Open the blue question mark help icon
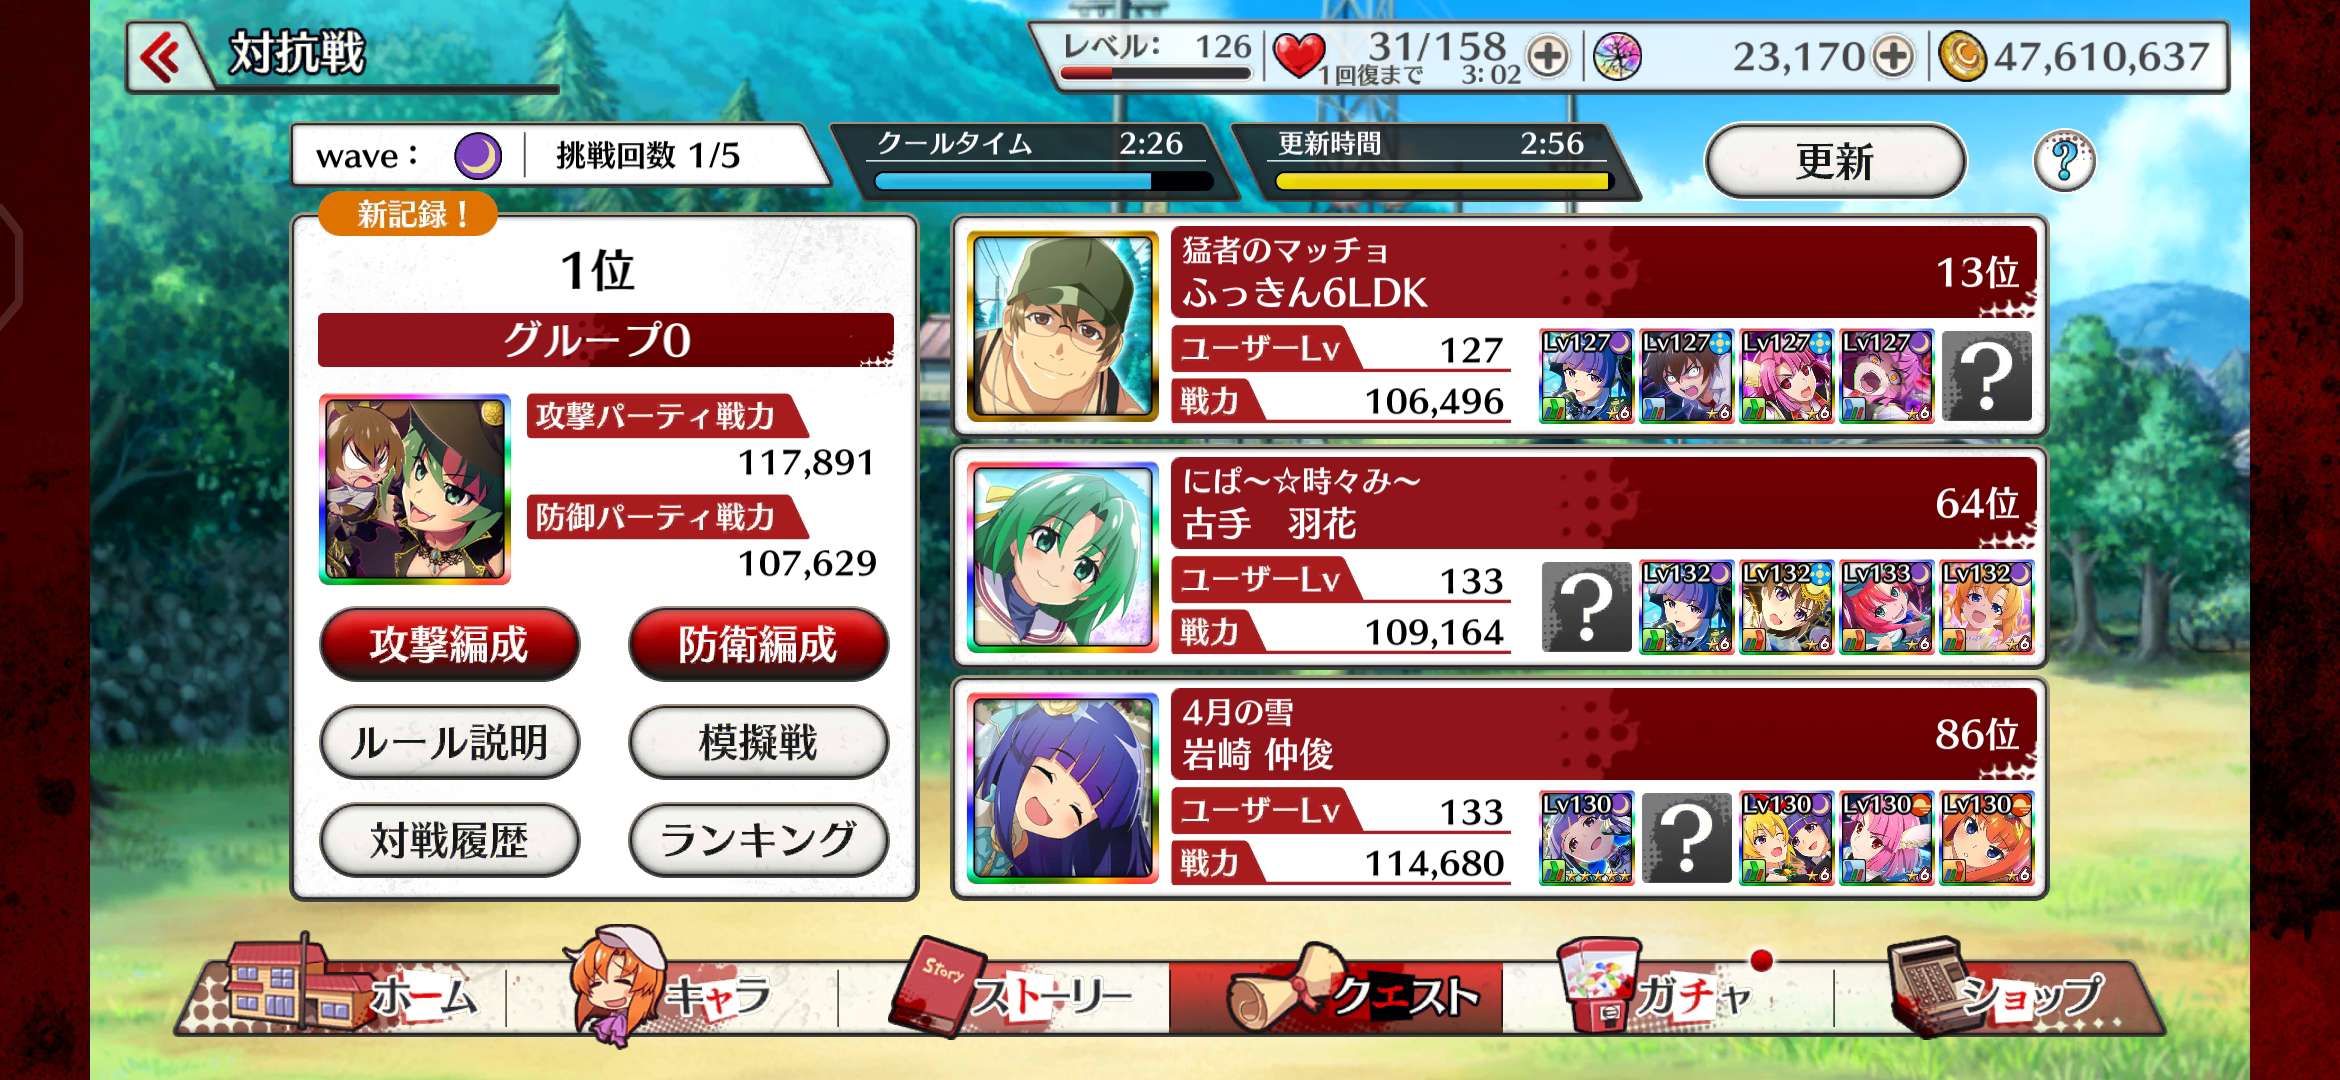2340x1080 pixels. pos(2064,160)
